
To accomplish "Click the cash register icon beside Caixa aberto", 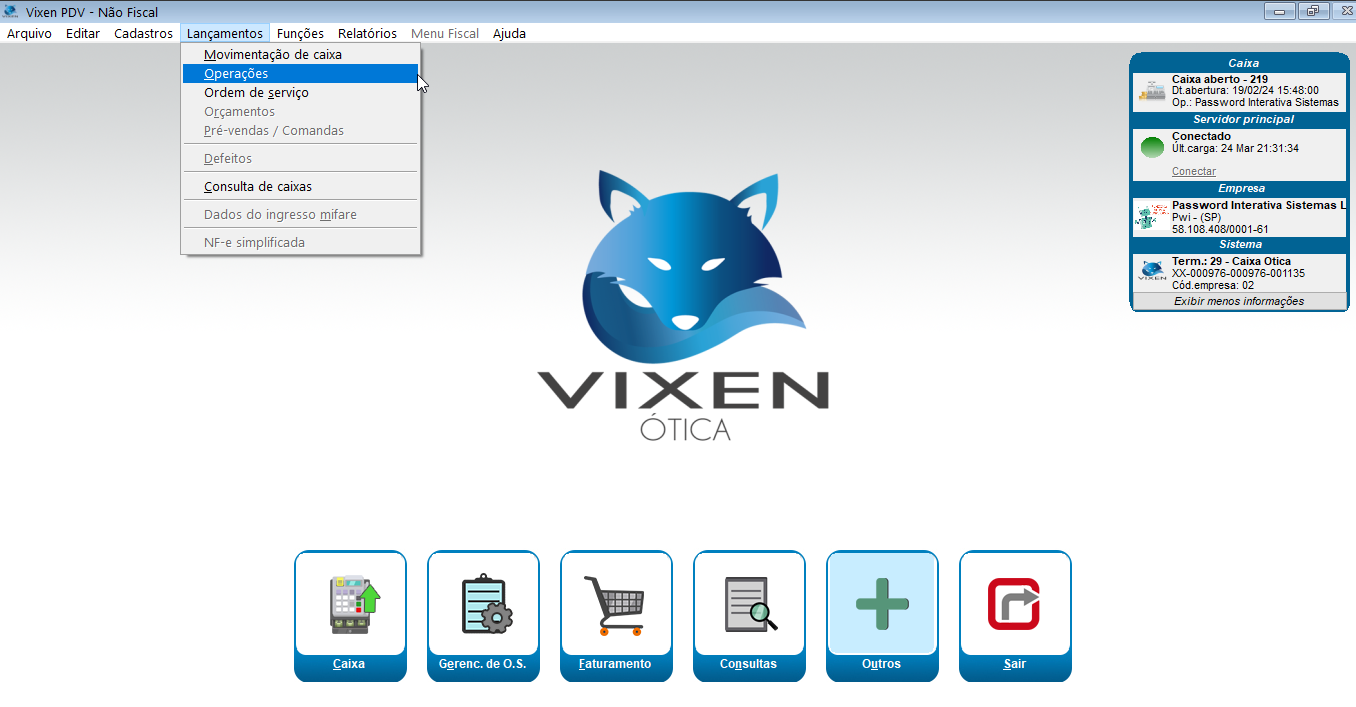I will (x=1152, y=91).
